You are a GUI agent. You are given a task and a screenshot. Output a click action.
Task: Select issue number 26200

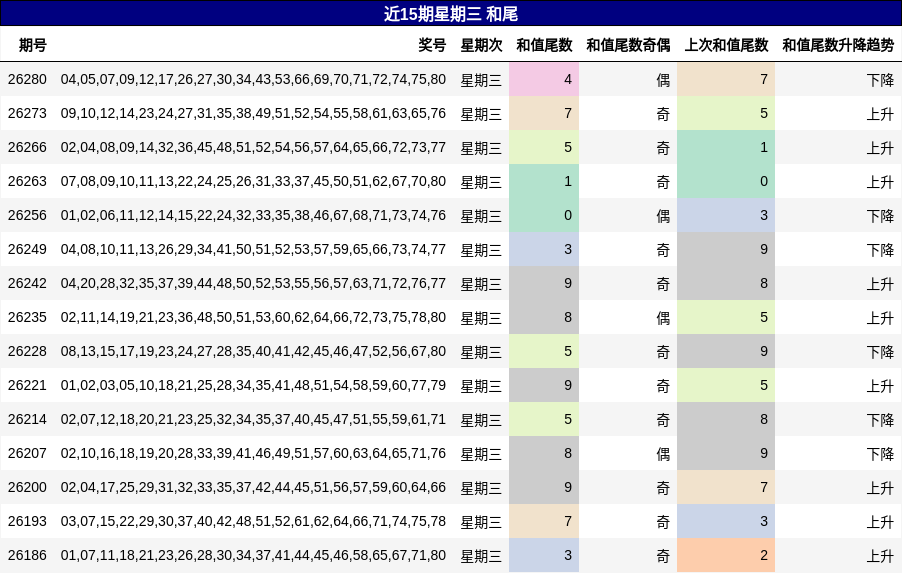point(27,487)
